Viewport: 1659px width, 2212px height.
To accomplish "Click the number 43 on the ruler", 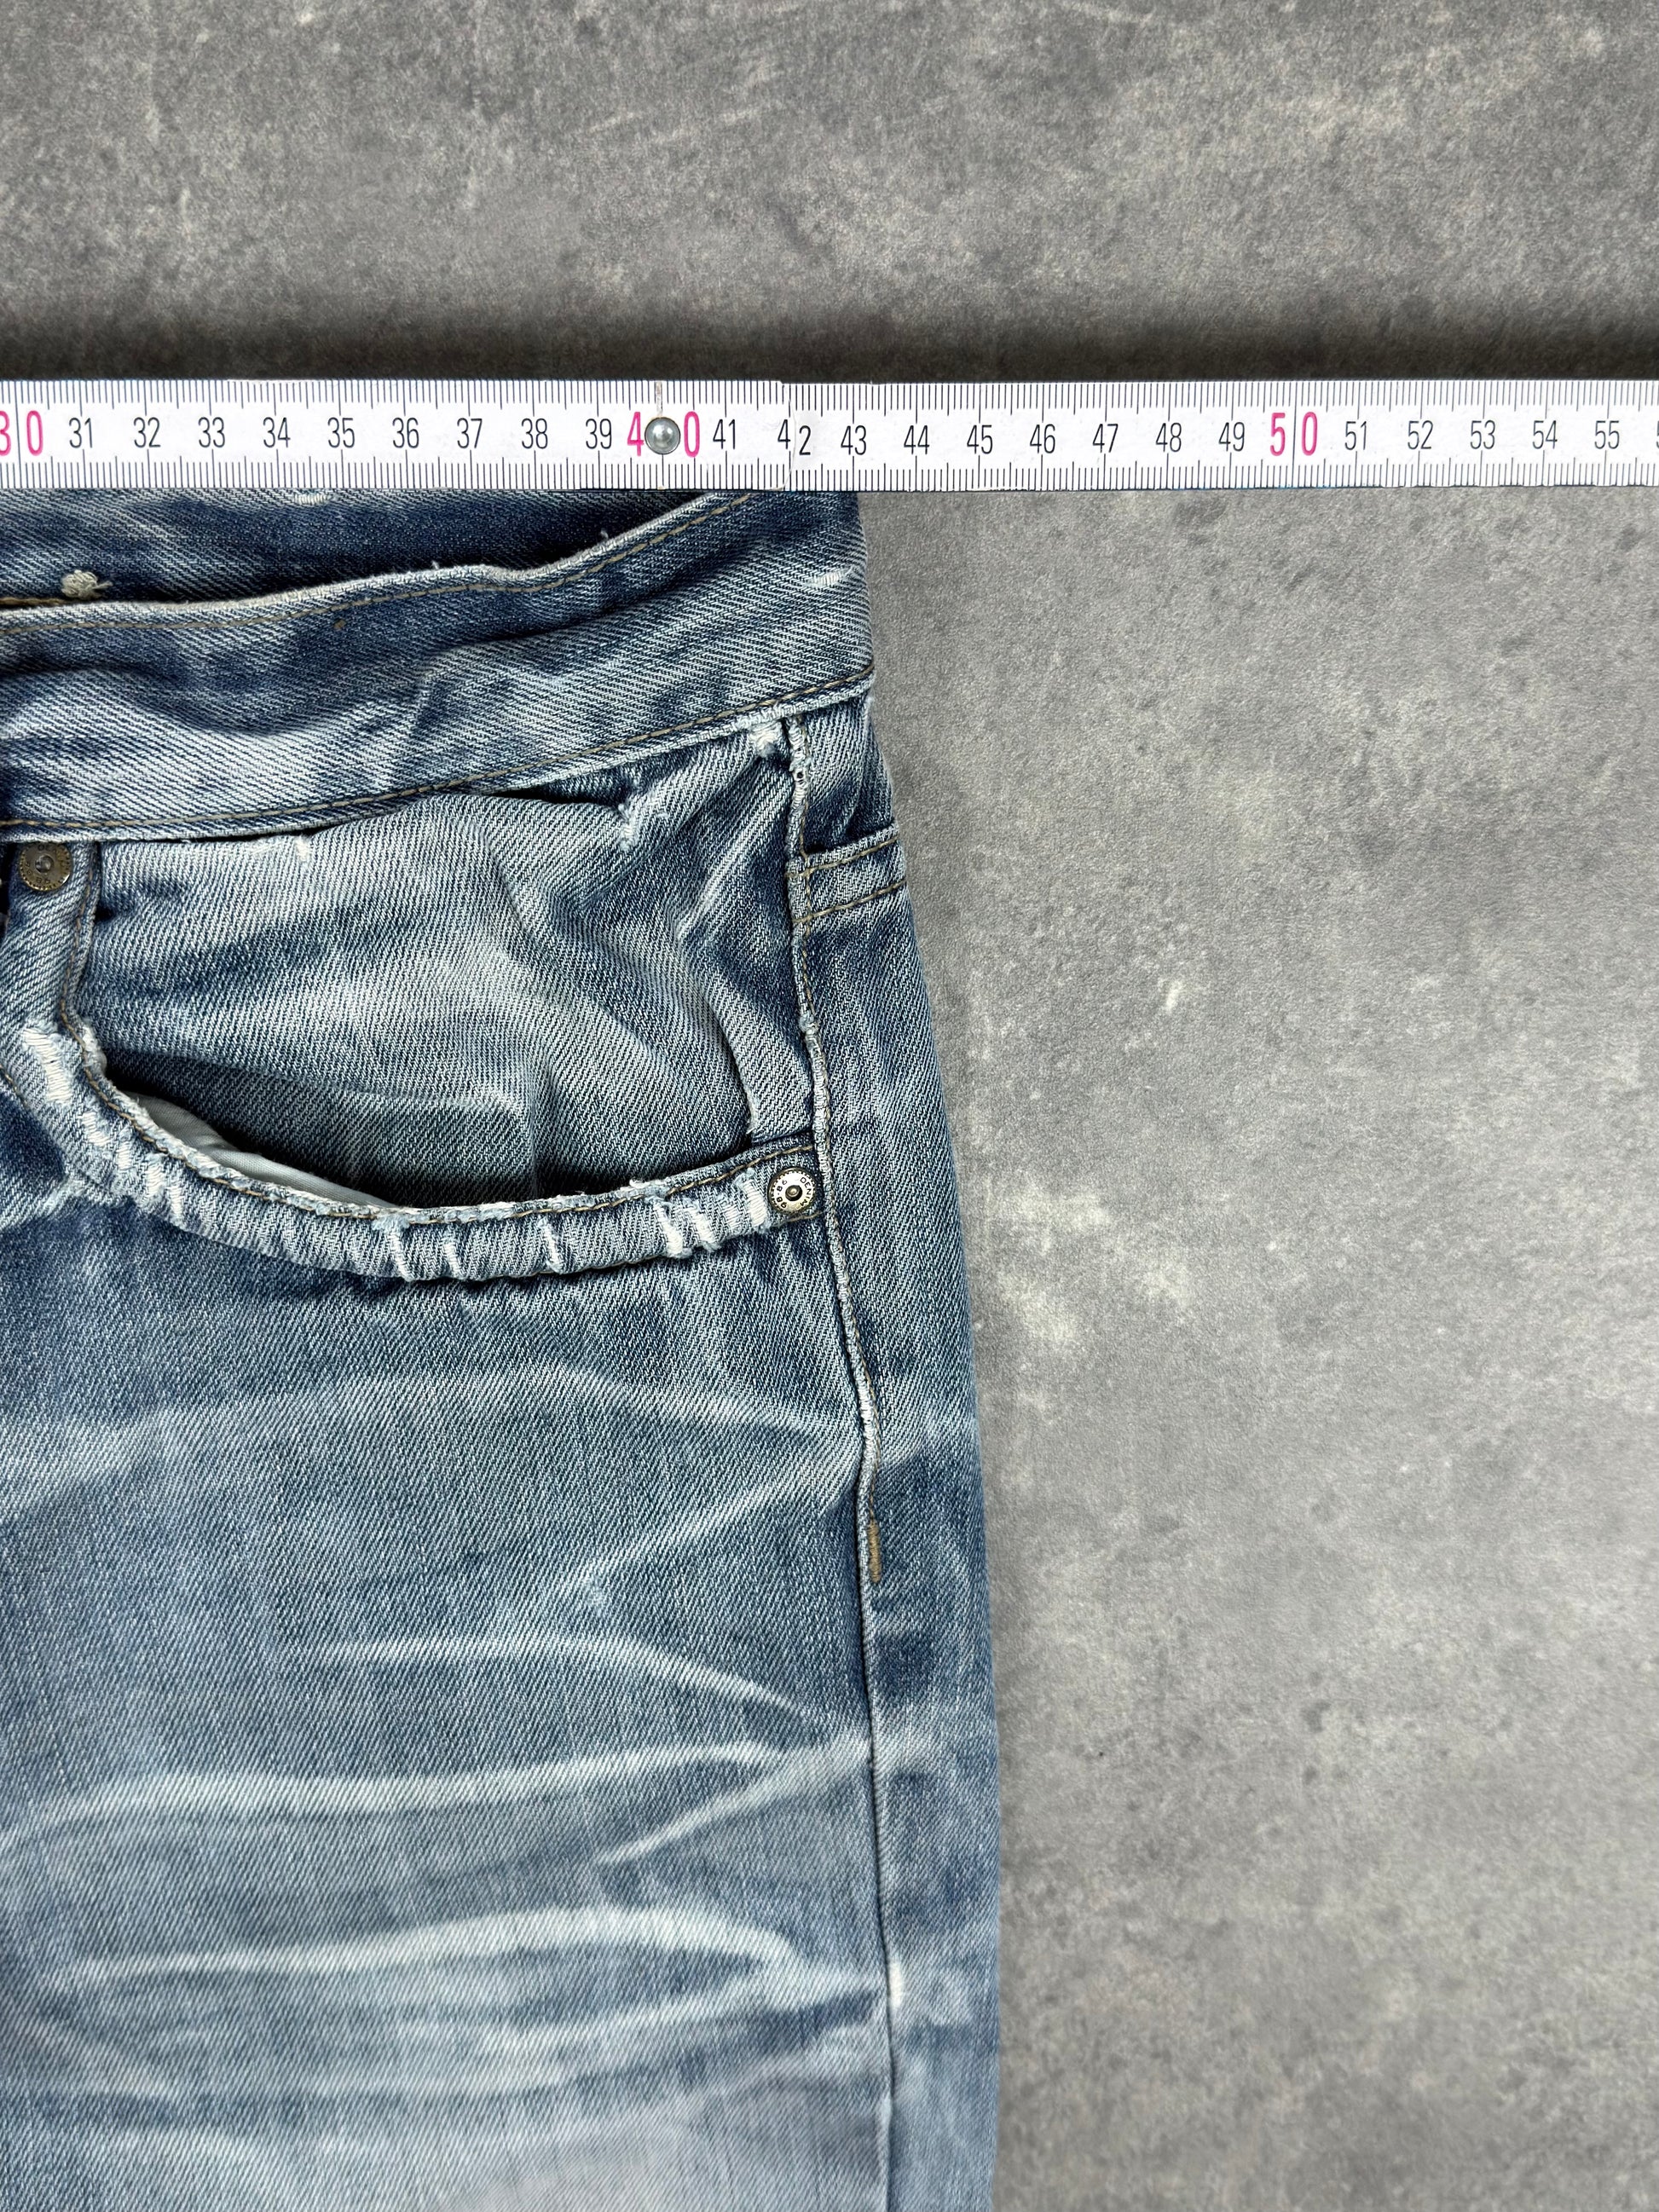I will (x=854, y=440).
